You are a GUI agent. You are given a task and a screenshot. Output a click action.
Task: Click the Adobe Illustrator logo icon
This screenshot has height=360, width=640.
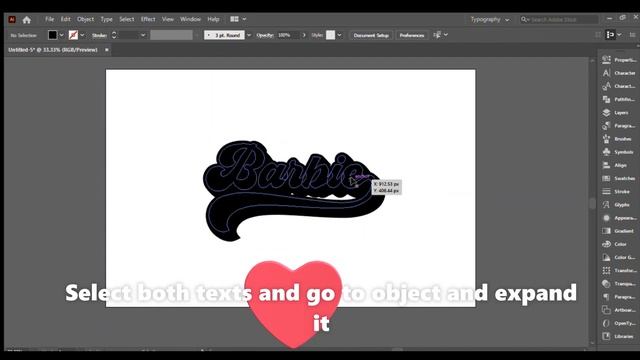click(x=12, y=19)
